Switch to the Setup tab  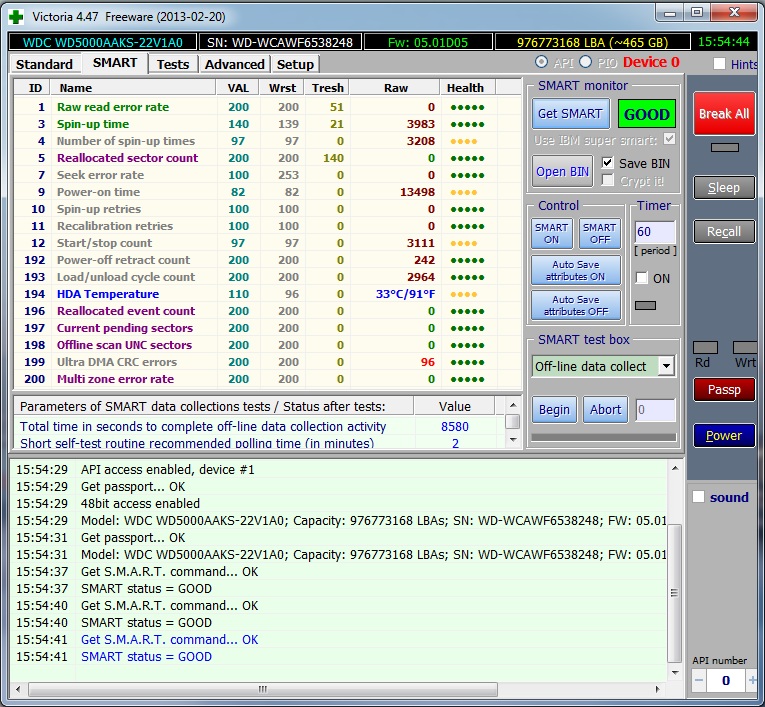(295, 64)
